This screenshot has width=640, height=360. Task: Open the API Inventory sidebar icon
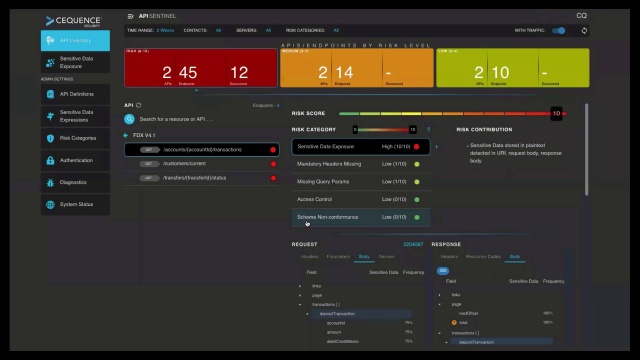coord(50,40)
